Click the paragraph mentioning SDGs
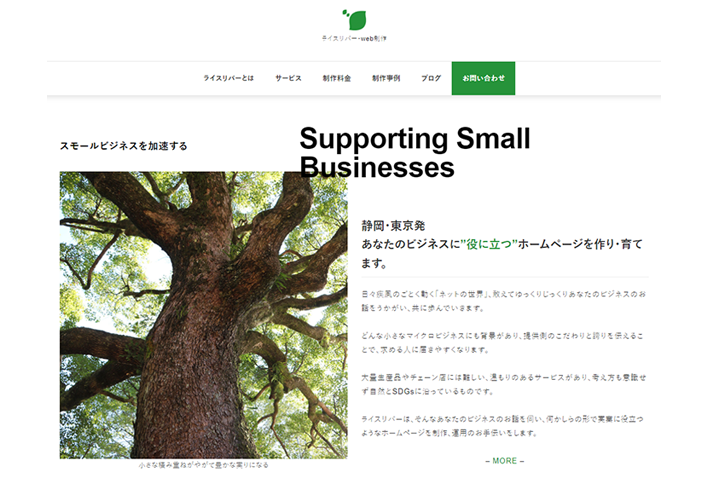 pyautogui.click(x=504, y=384)
